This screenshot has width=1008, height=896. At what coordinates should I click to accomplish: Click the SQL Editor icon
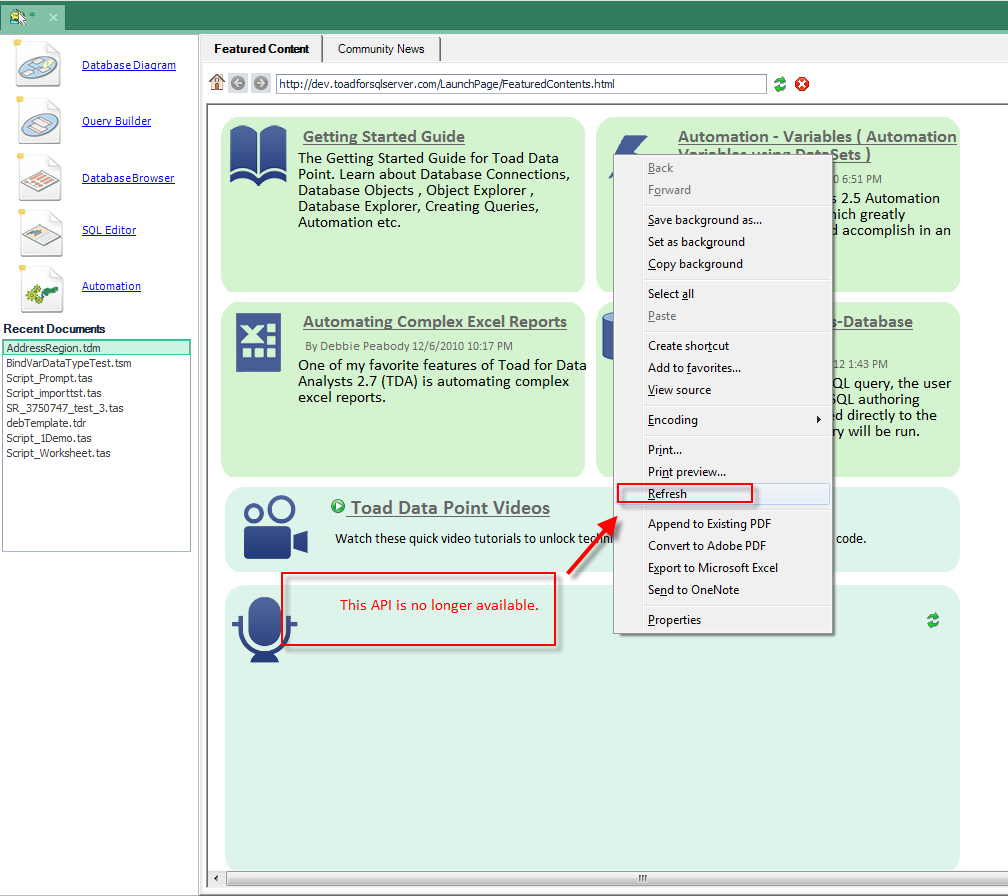40,233
